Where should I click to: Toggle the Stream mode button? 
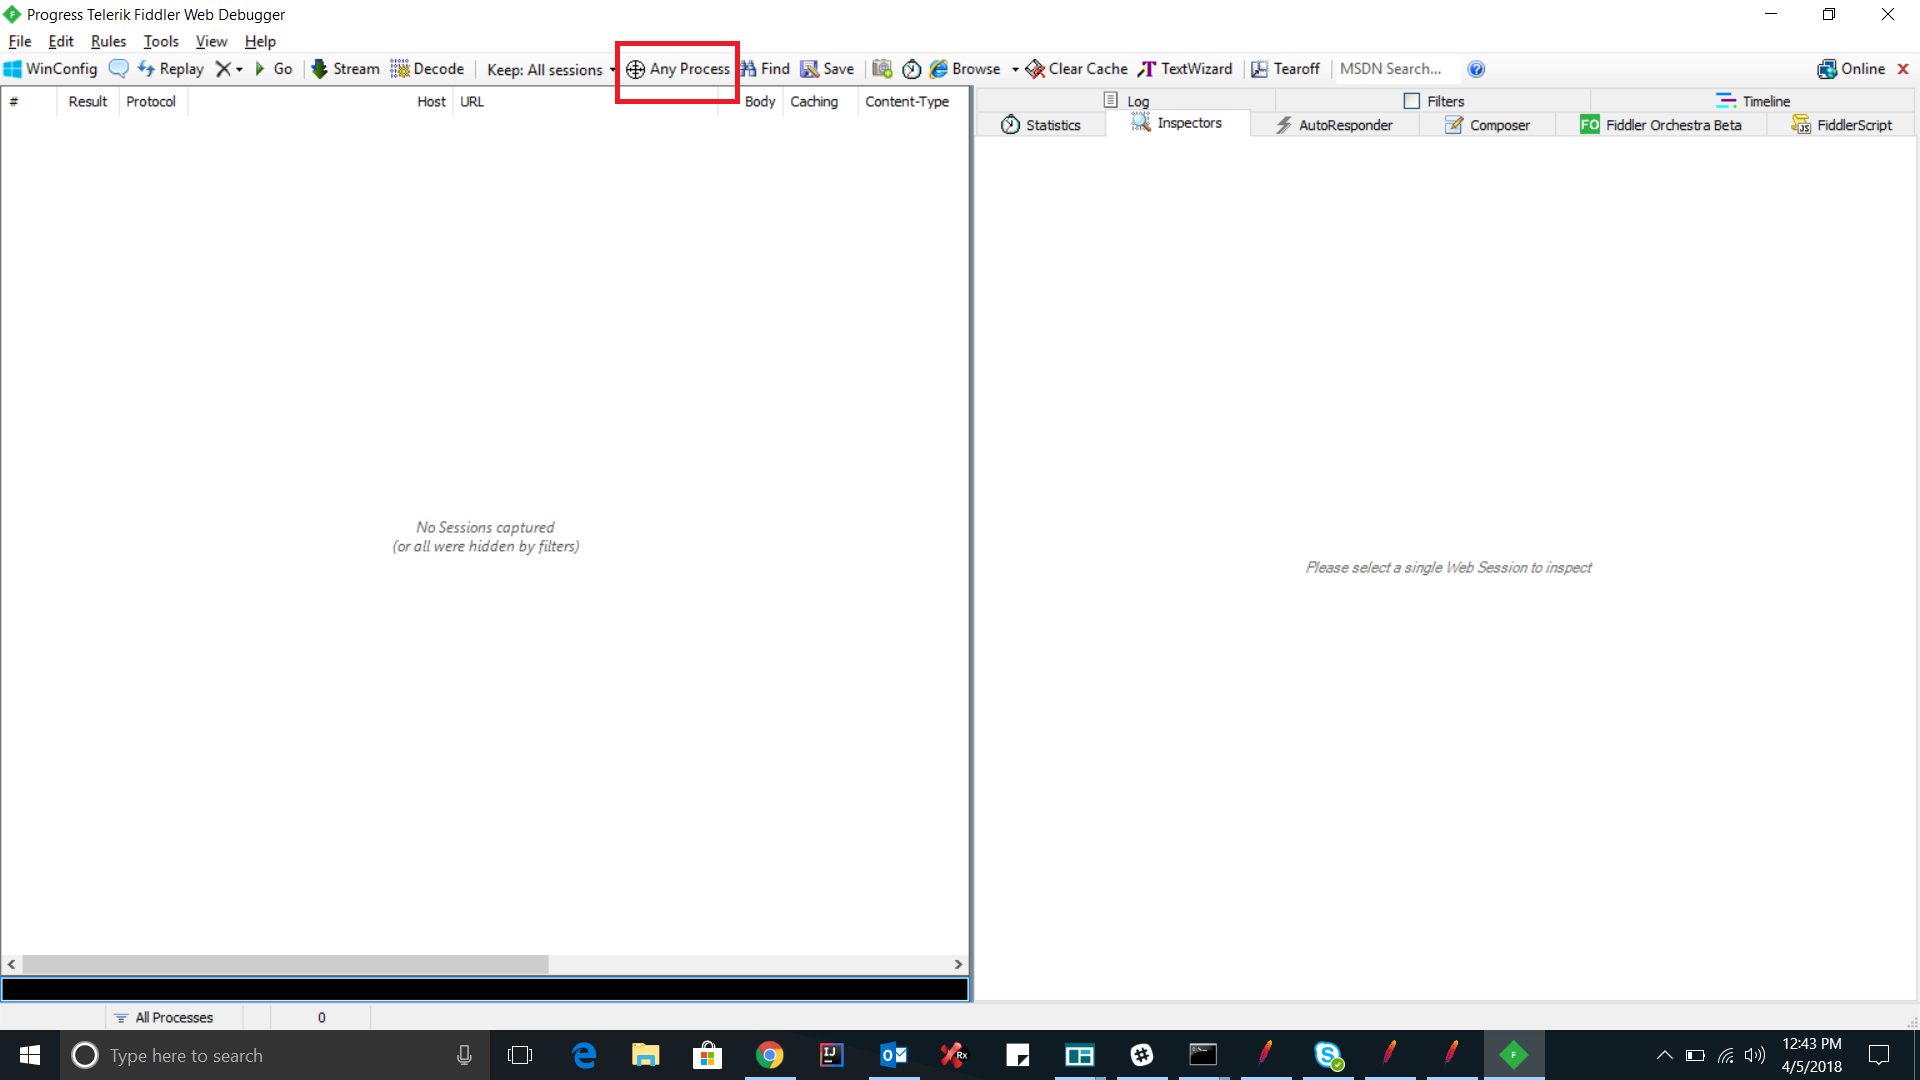coord(345,69)
